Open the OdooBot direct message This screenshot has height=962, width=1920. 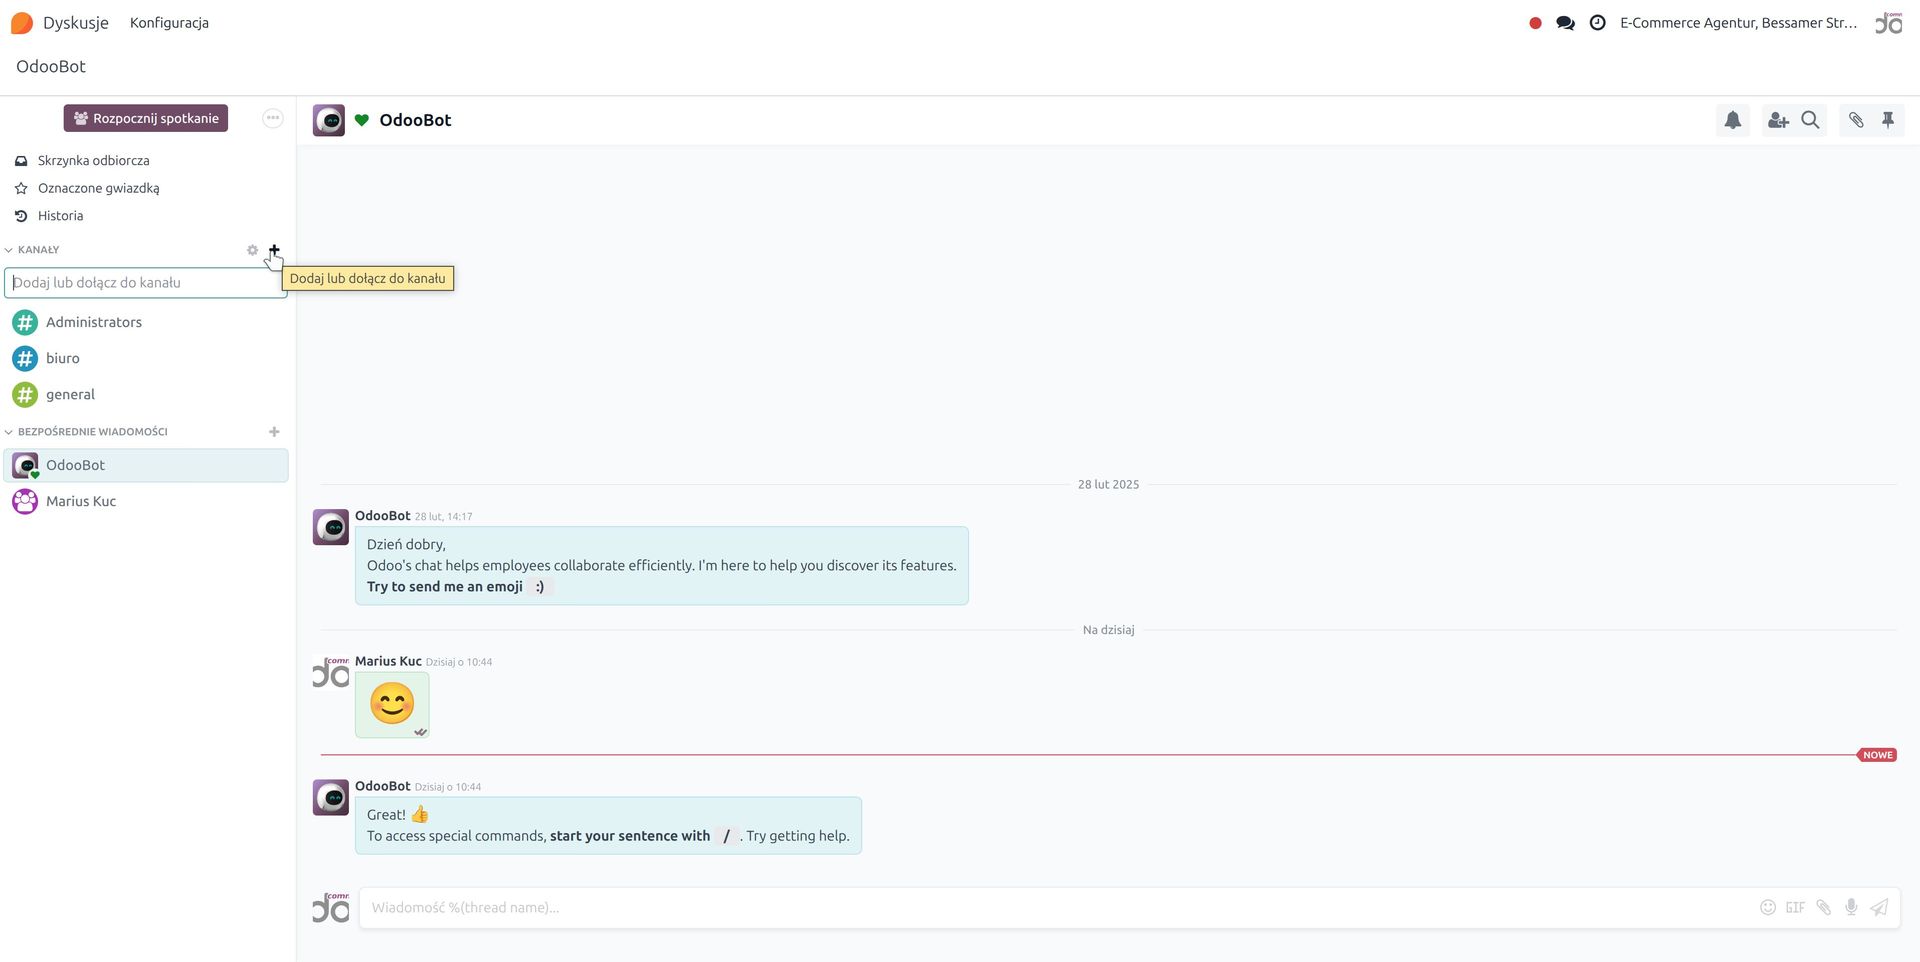pyautogui.click(x=146, y=465)
